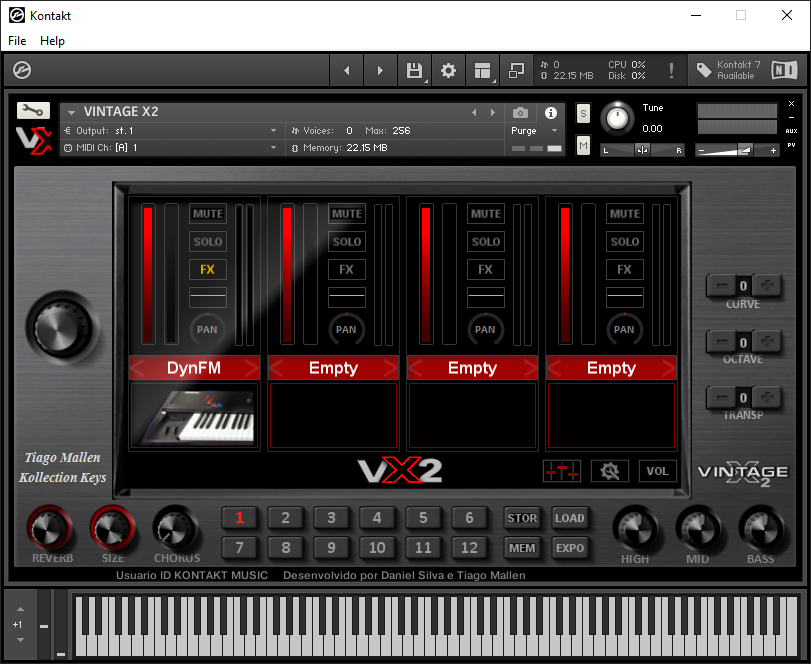The image size is (811, 664).
Task: Increase the CURVE value with plus
Action: (x=767, y=285)
